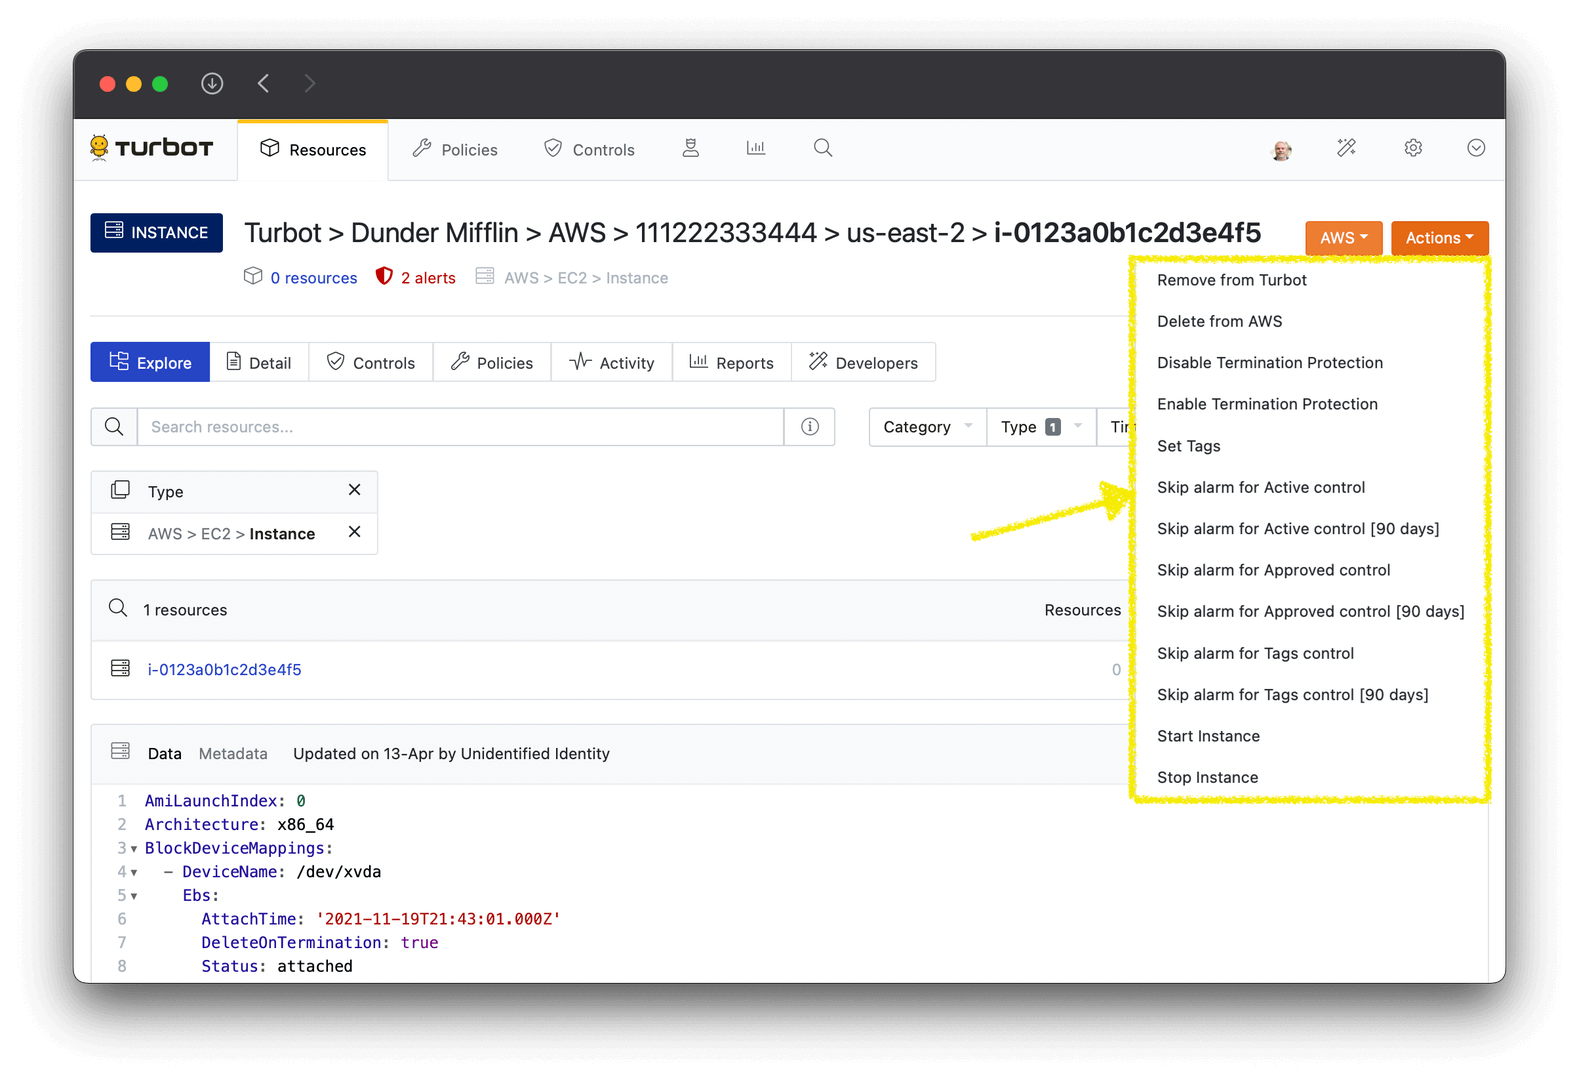Go forward with the right chevron arrow

click(310, 83)
